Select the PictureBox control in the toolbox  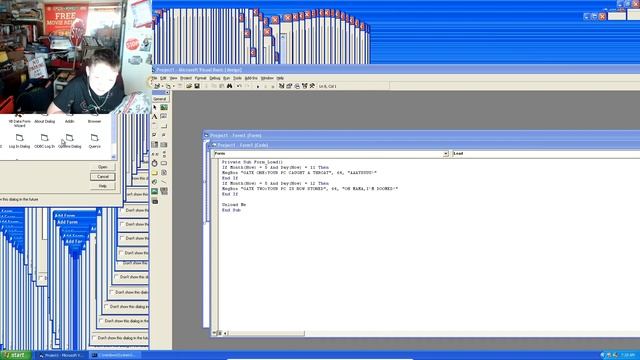click(x=164, y=107)
